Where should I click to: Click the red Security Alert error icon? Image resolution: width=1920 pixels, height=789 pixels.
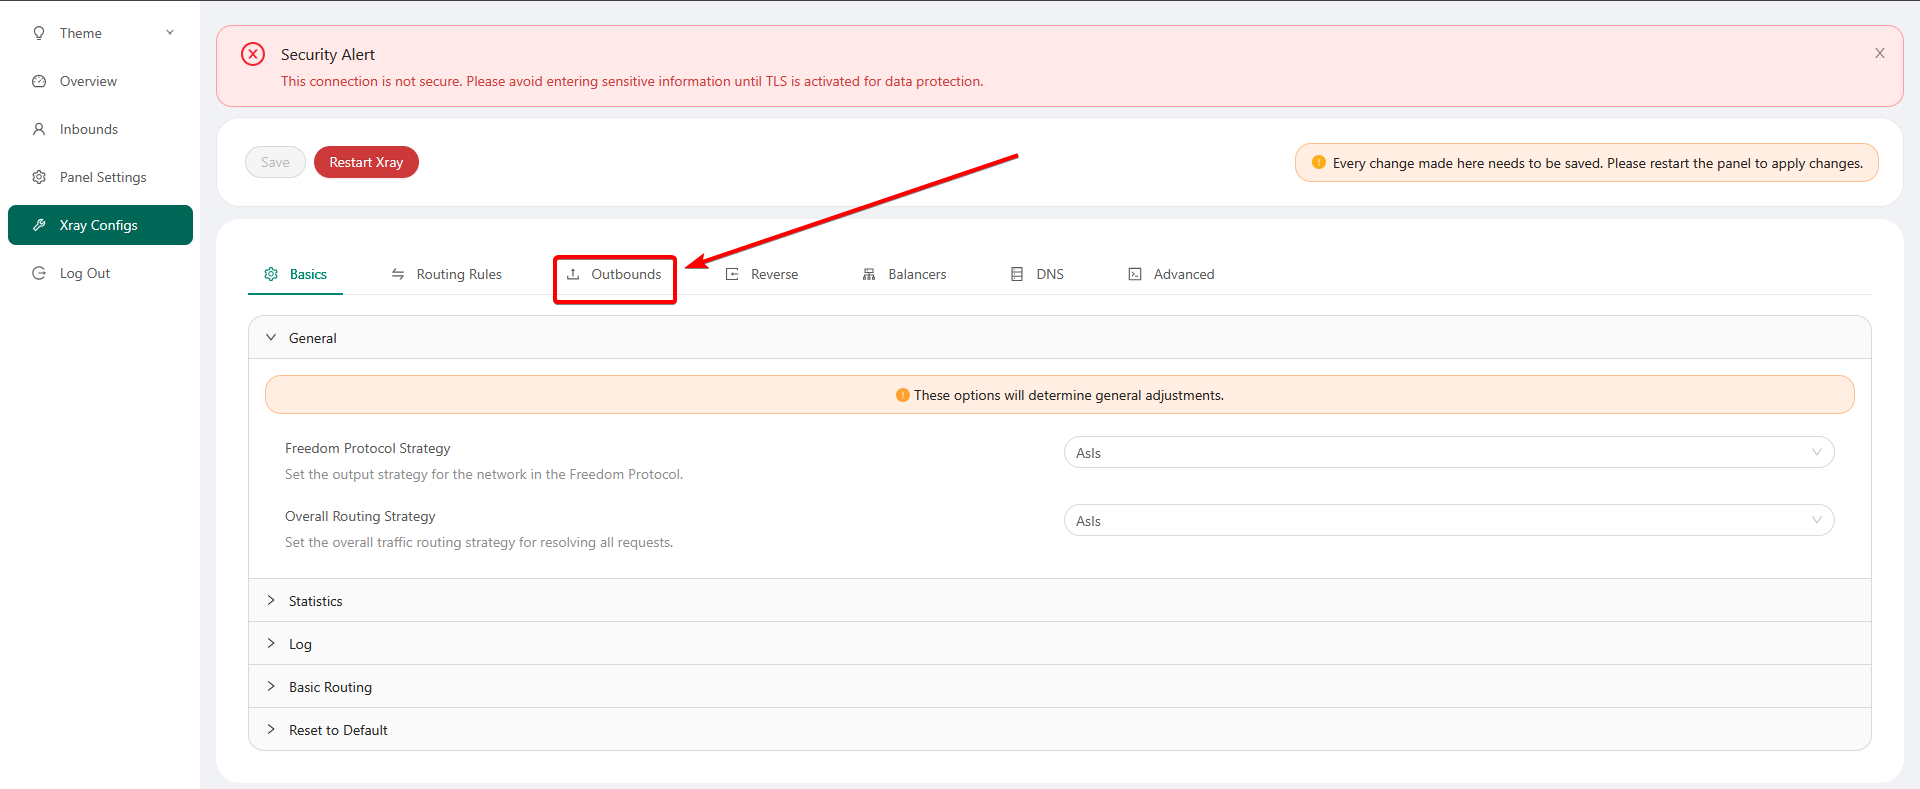click(x=253, y=54)
